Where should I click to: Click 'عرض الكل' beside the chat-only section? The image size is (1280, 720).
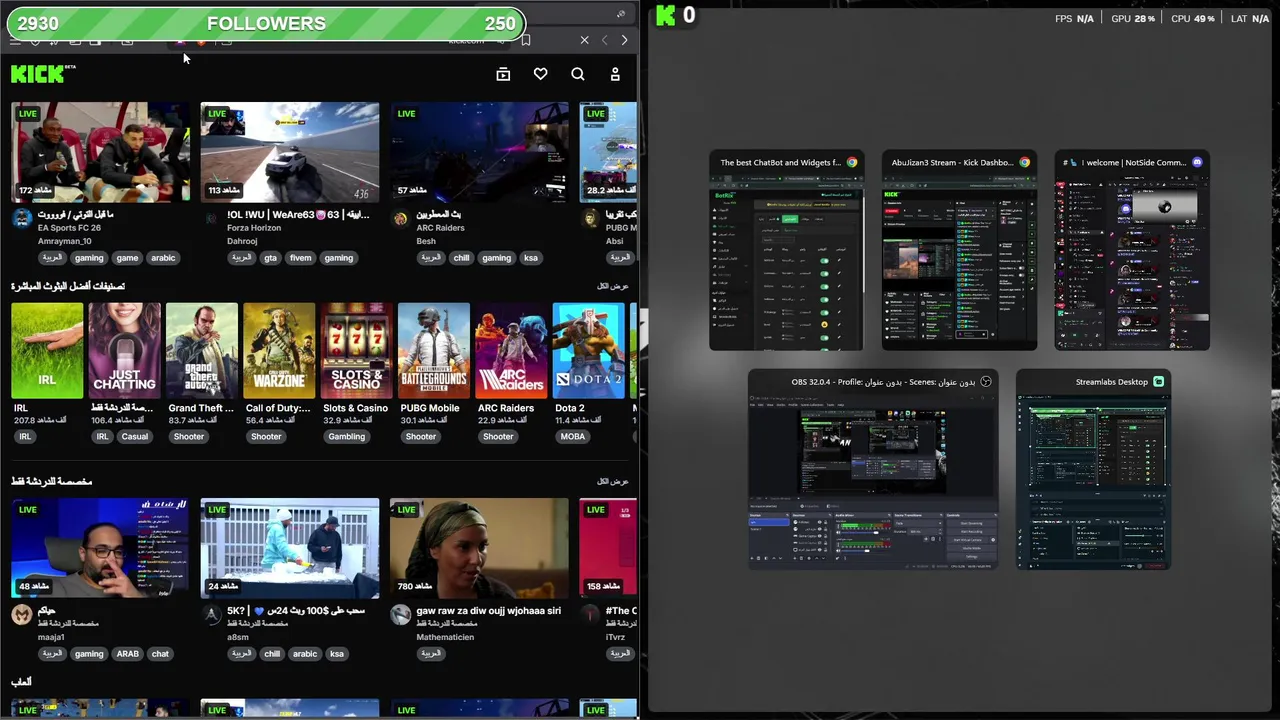tap(613, 482)
